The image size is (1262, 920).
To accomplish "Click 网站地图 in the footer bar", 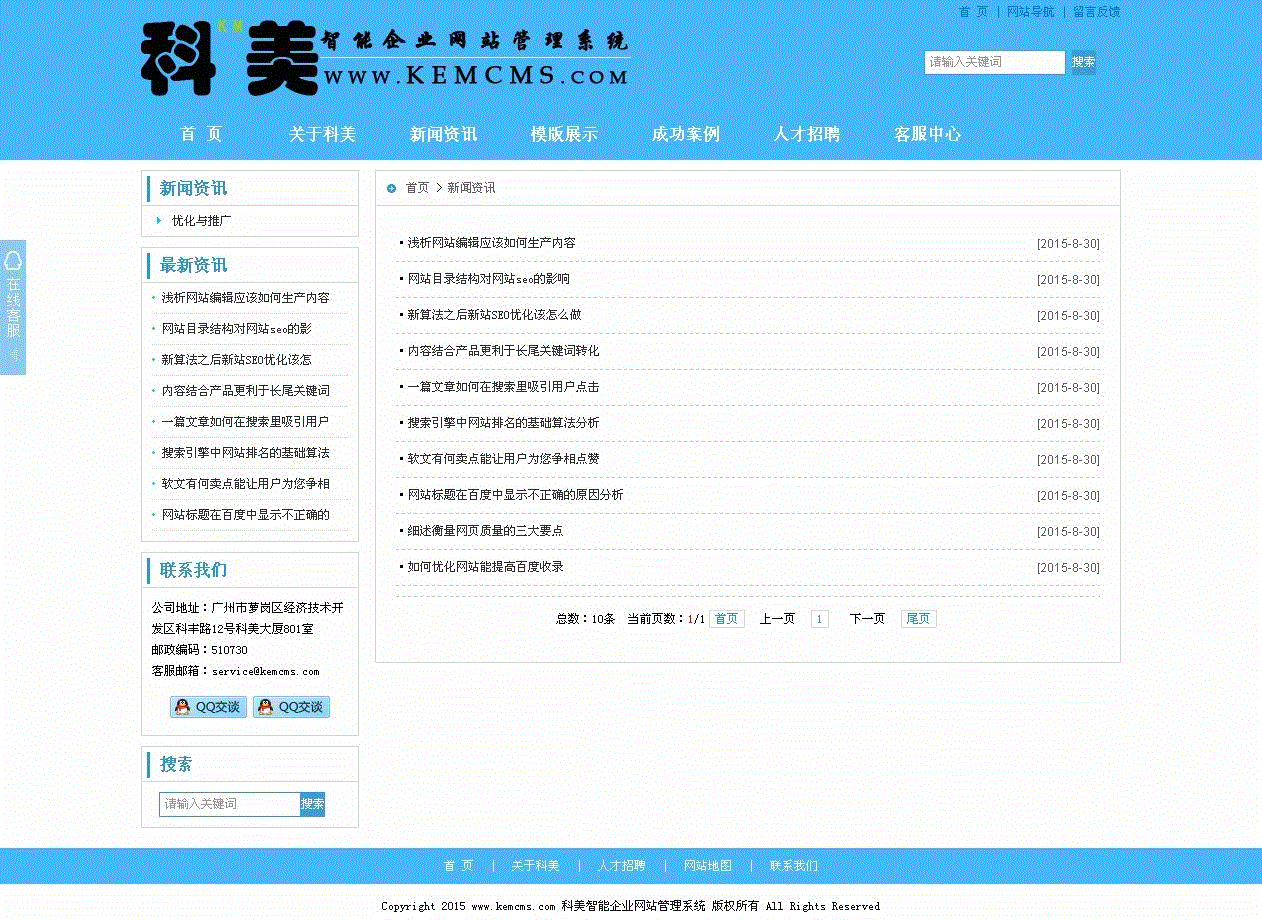I will pos(708,866).
